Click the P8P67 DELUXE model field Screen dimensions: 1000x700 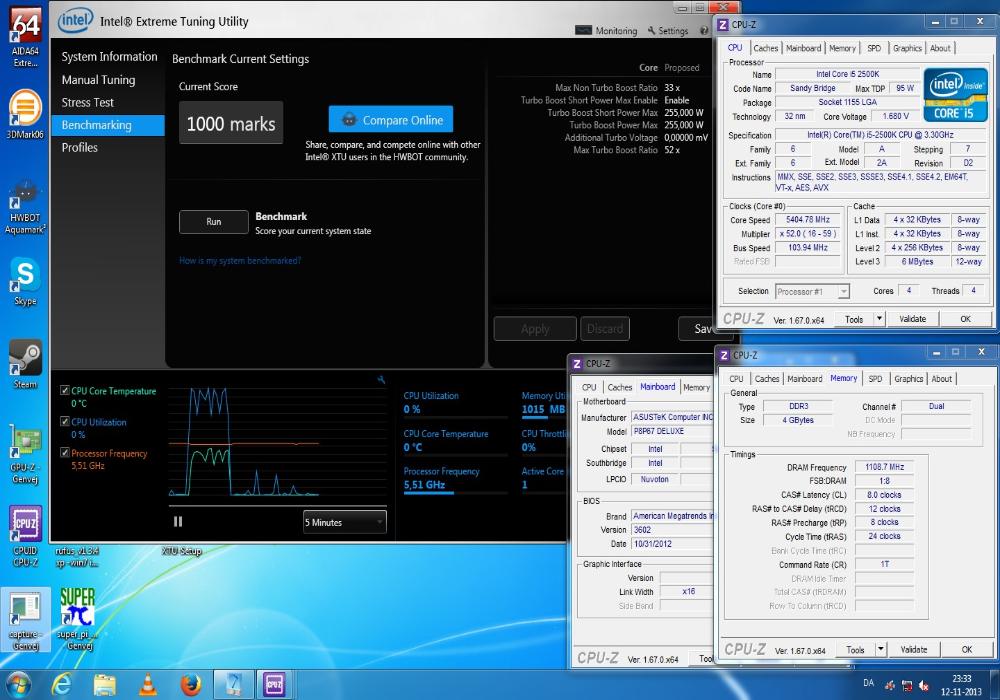672,431
